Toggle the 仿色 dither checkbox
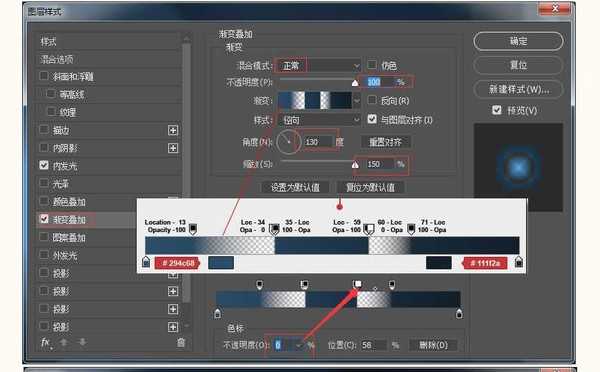 click(372, 65)
